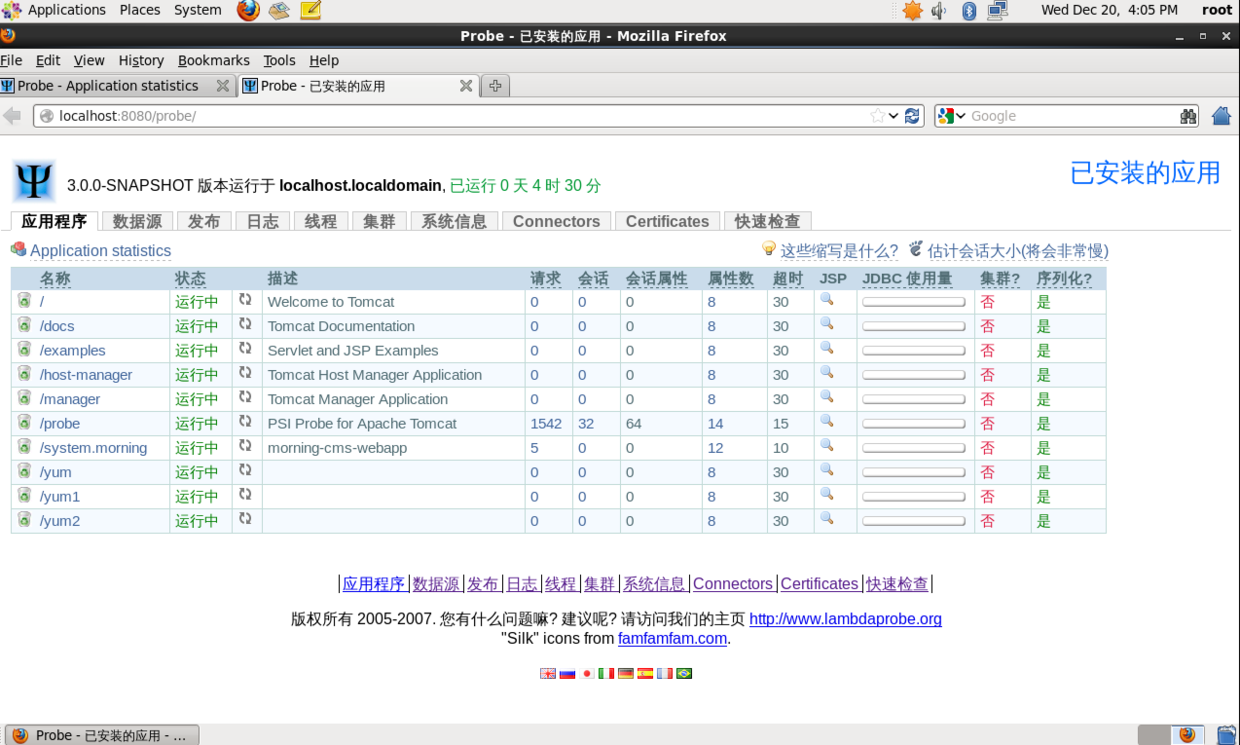Click the 这些缩写是什么? link
The height and width of the screenshot is (745, 1240).
[x=839, y=250]
